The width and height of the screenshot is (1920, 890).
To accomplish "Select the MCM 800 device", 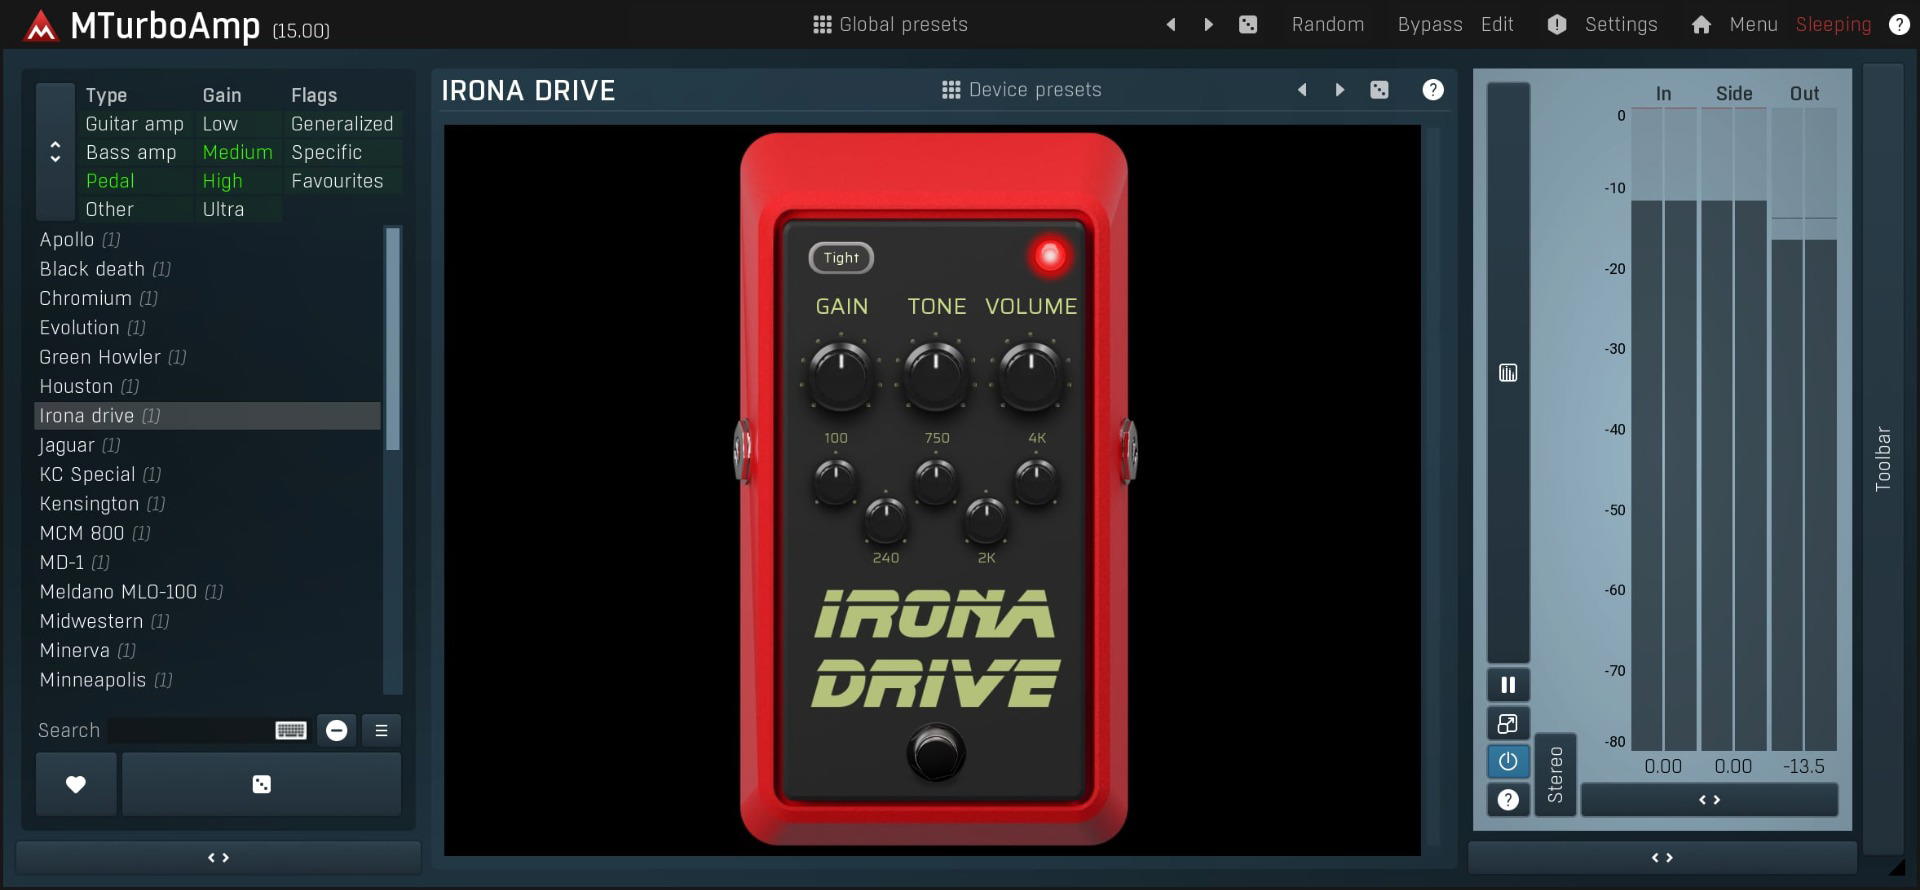I will [x=208, y=533].
